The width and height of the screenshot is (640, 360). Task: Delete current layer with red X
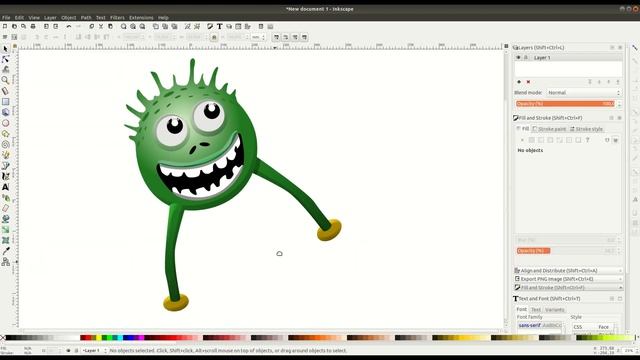click(528, 82)
